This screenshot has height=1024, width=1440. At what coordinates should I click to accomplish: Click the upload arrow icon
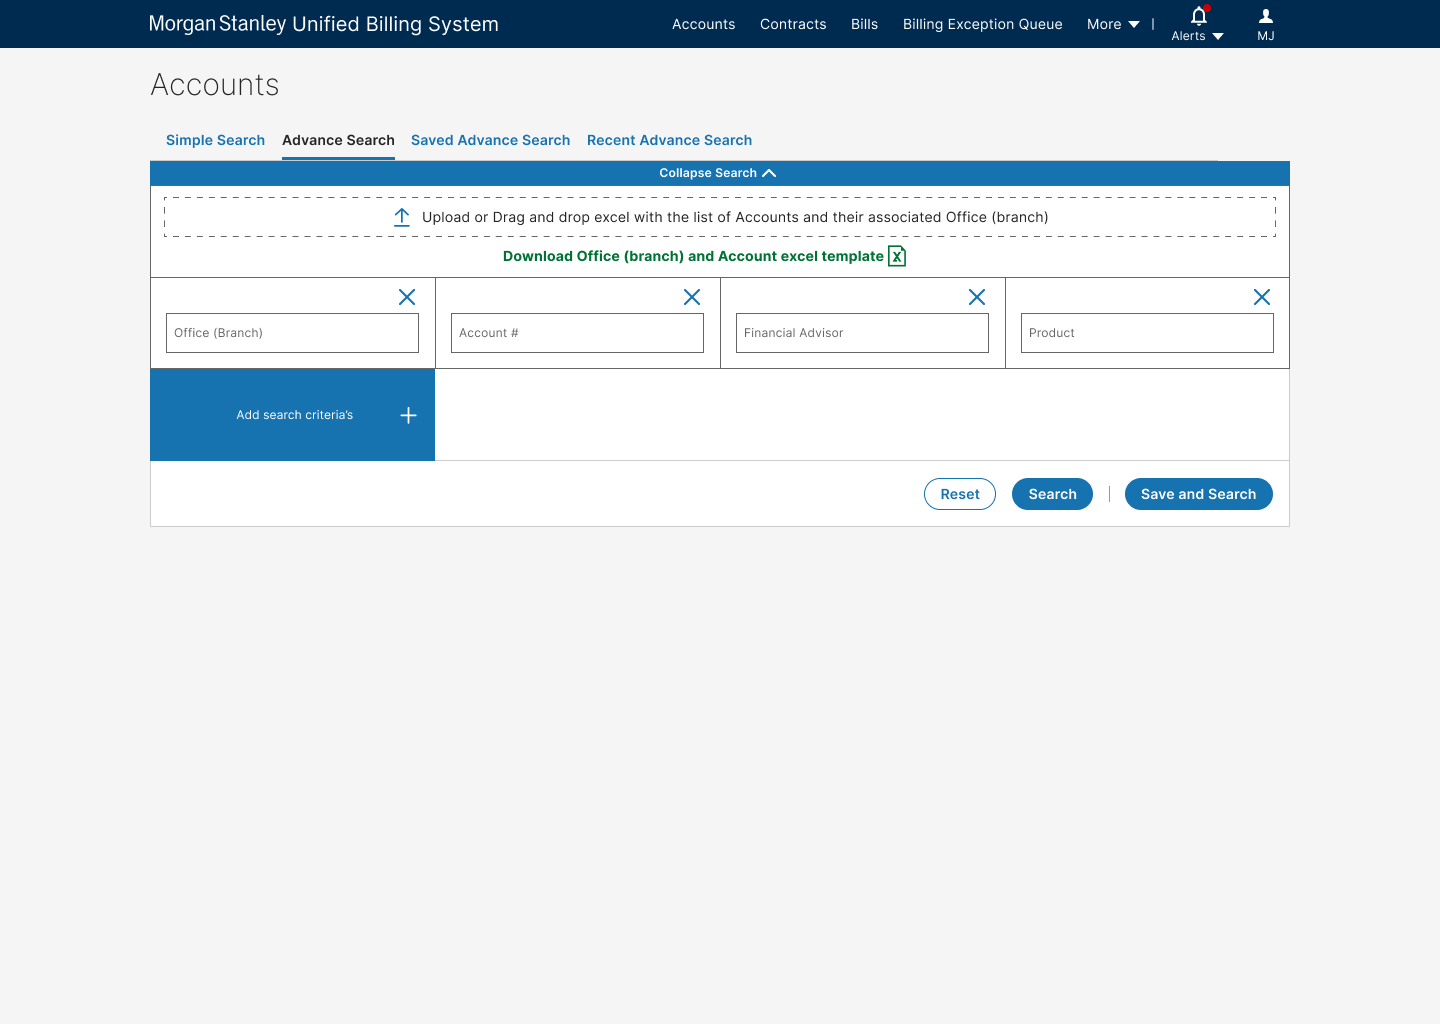(402, 217)
